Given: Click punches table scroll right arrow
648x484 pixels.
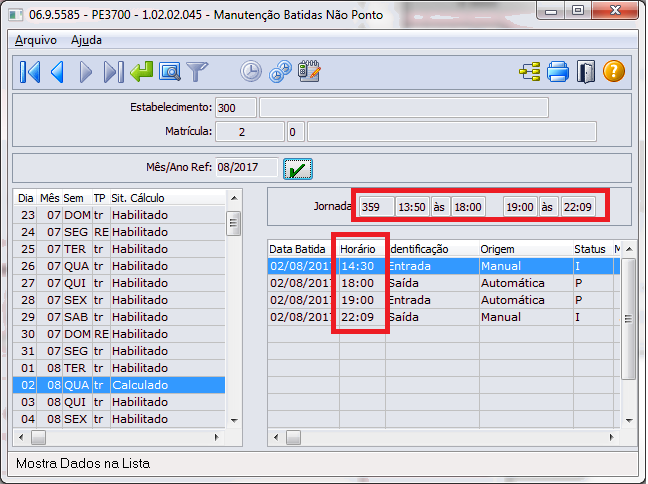Looking at the screenshot, I should (612, 437).
